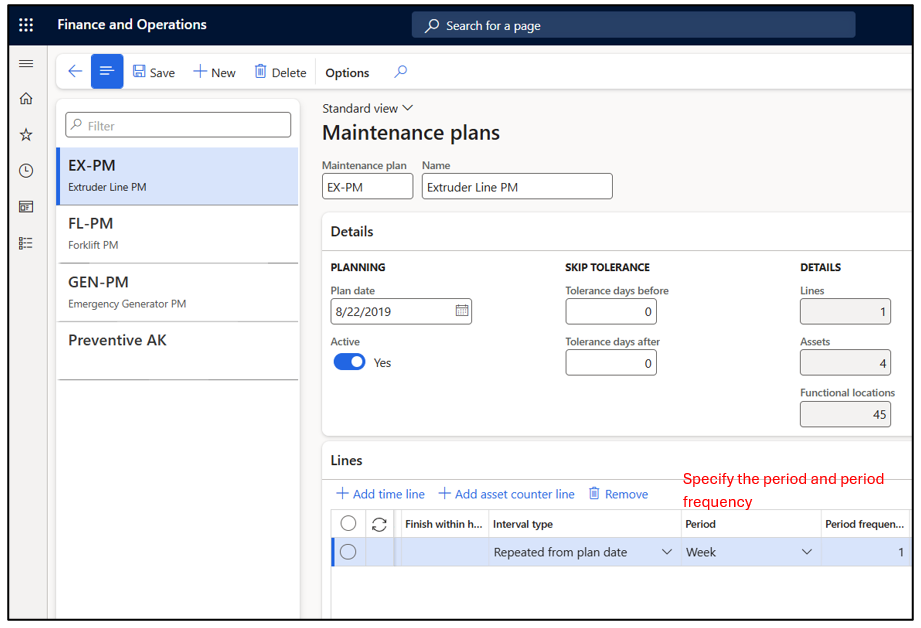Toggle the Active switch
Image resolution: width=921 pixels, height=628 pixels.
click(x=349, y=362)
